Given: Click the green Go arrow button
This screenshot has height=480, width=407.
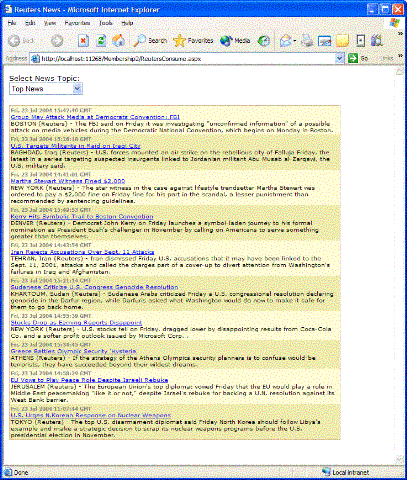Looking at the screenshot, I should coord(353,58).
